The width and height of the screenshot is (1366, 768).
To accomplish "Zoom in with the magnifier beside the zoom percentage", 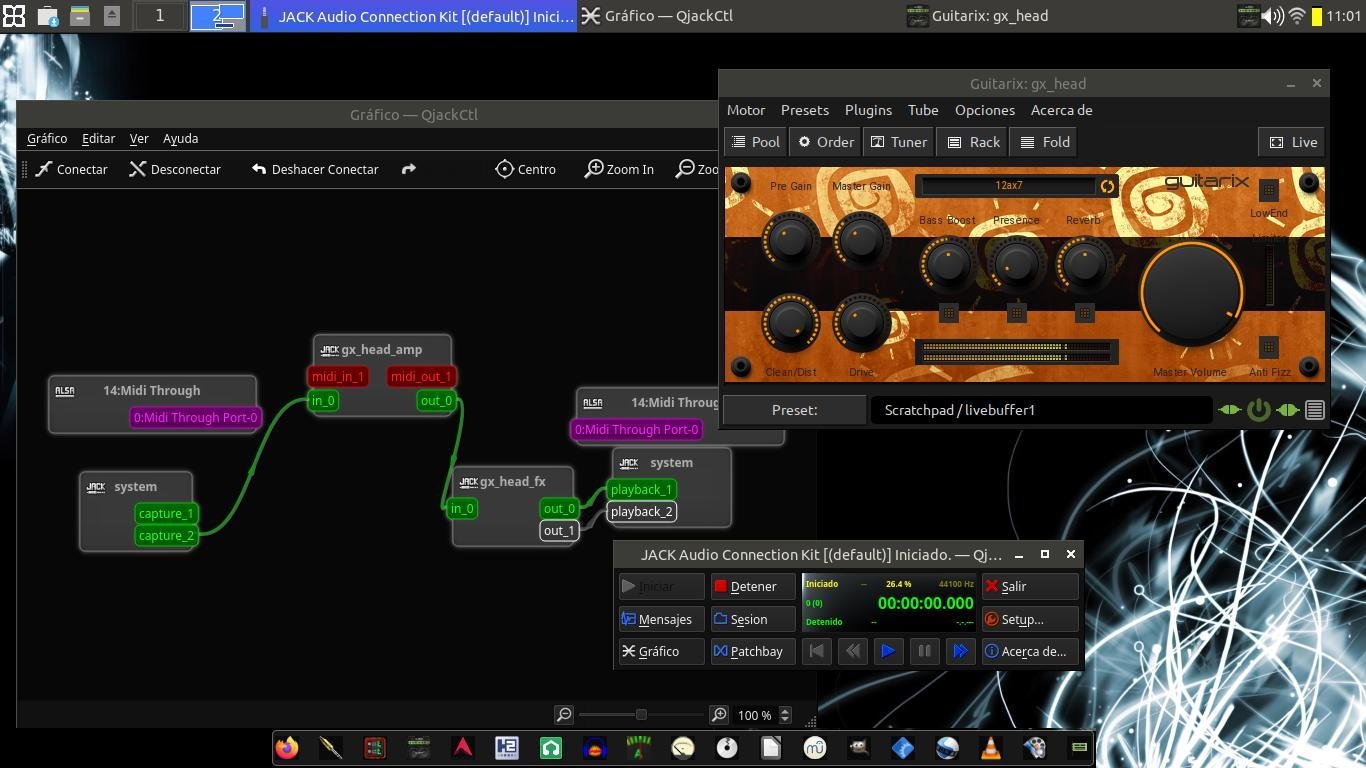I will (x=719, y=714).
